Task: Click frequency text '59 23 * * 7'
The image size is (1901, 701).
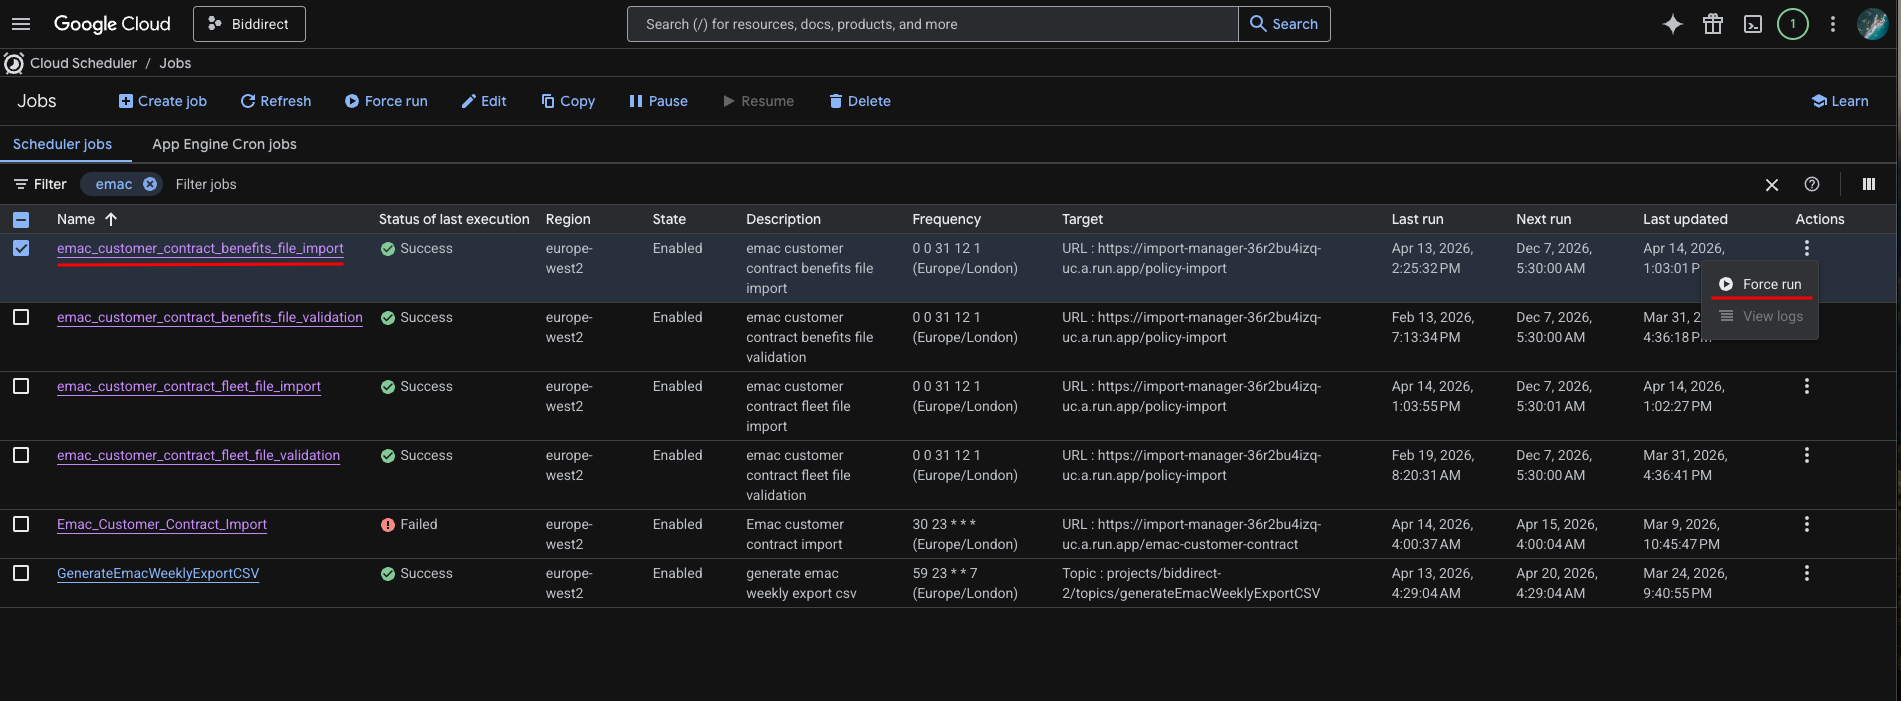Action: tap(945, 573)
